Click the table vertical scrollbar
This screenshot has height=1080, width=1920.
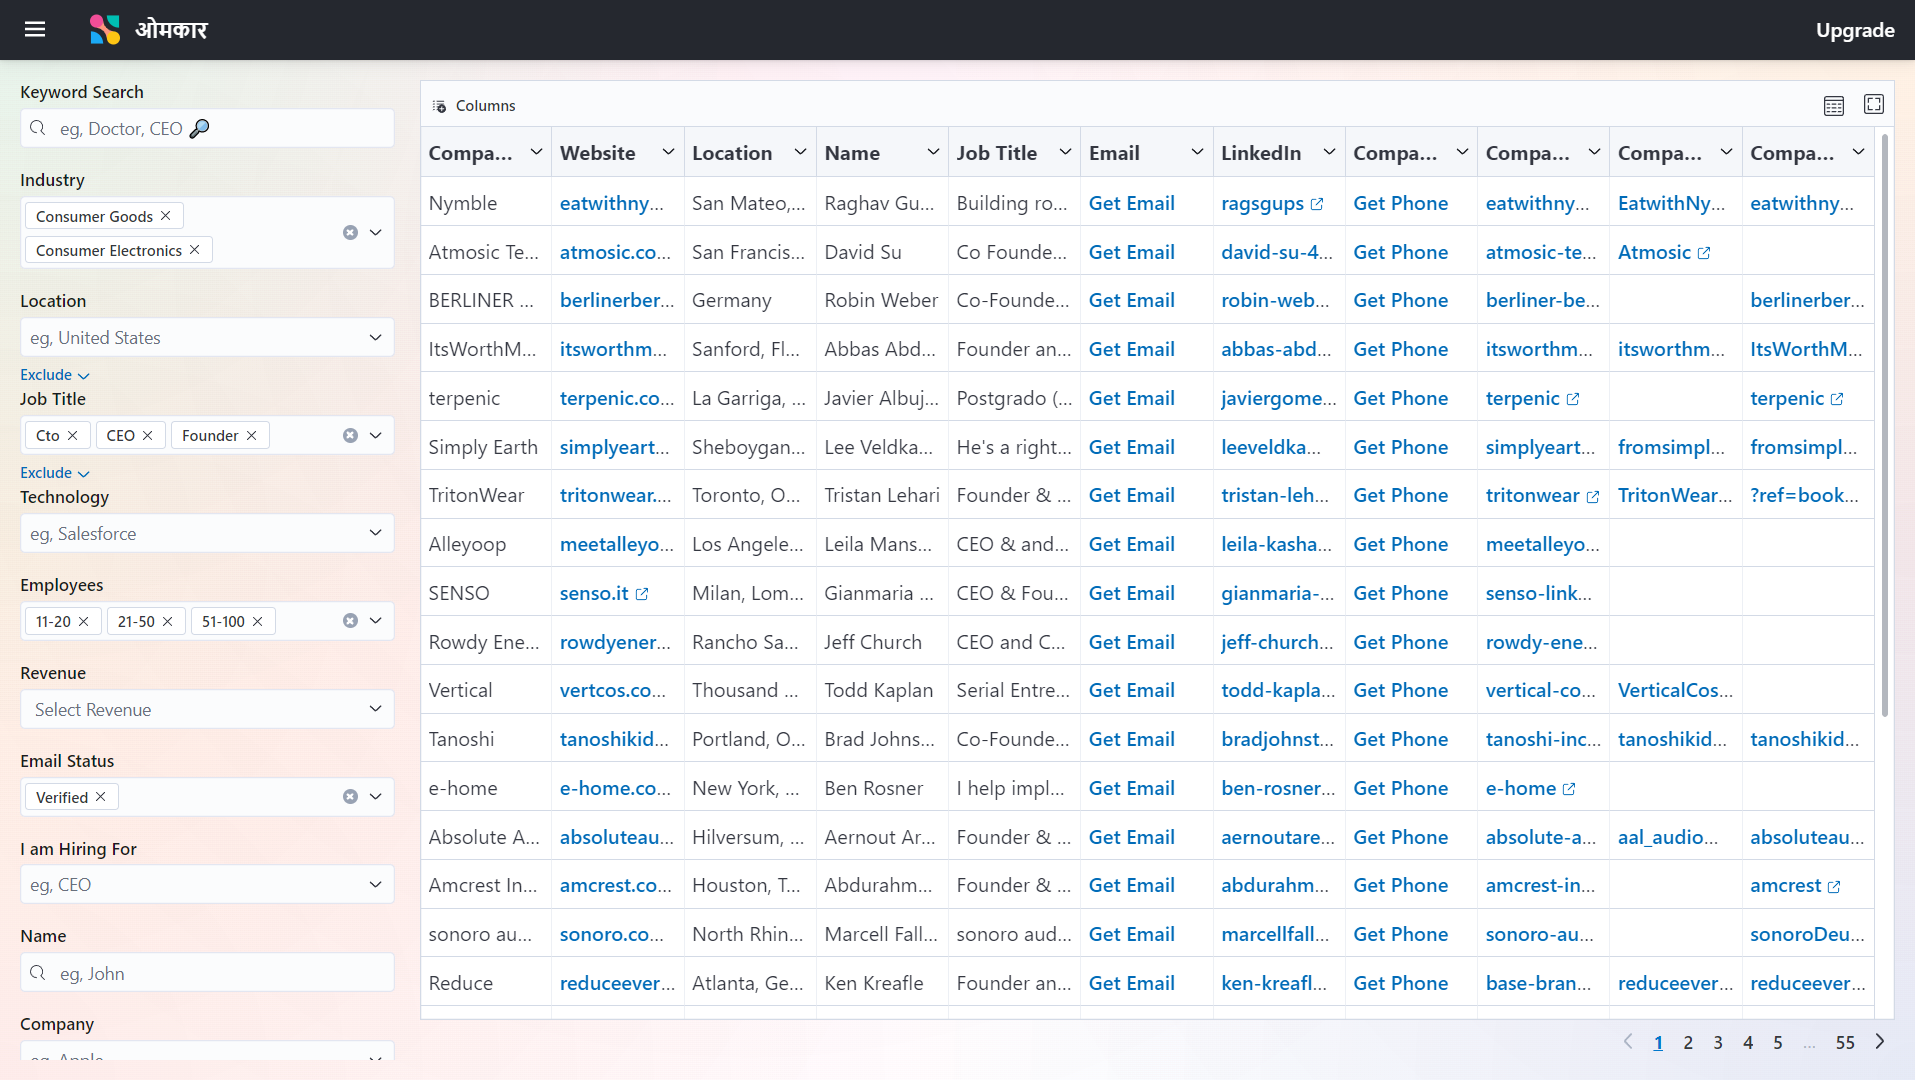pyautogui.click(x=1885, y=425)
